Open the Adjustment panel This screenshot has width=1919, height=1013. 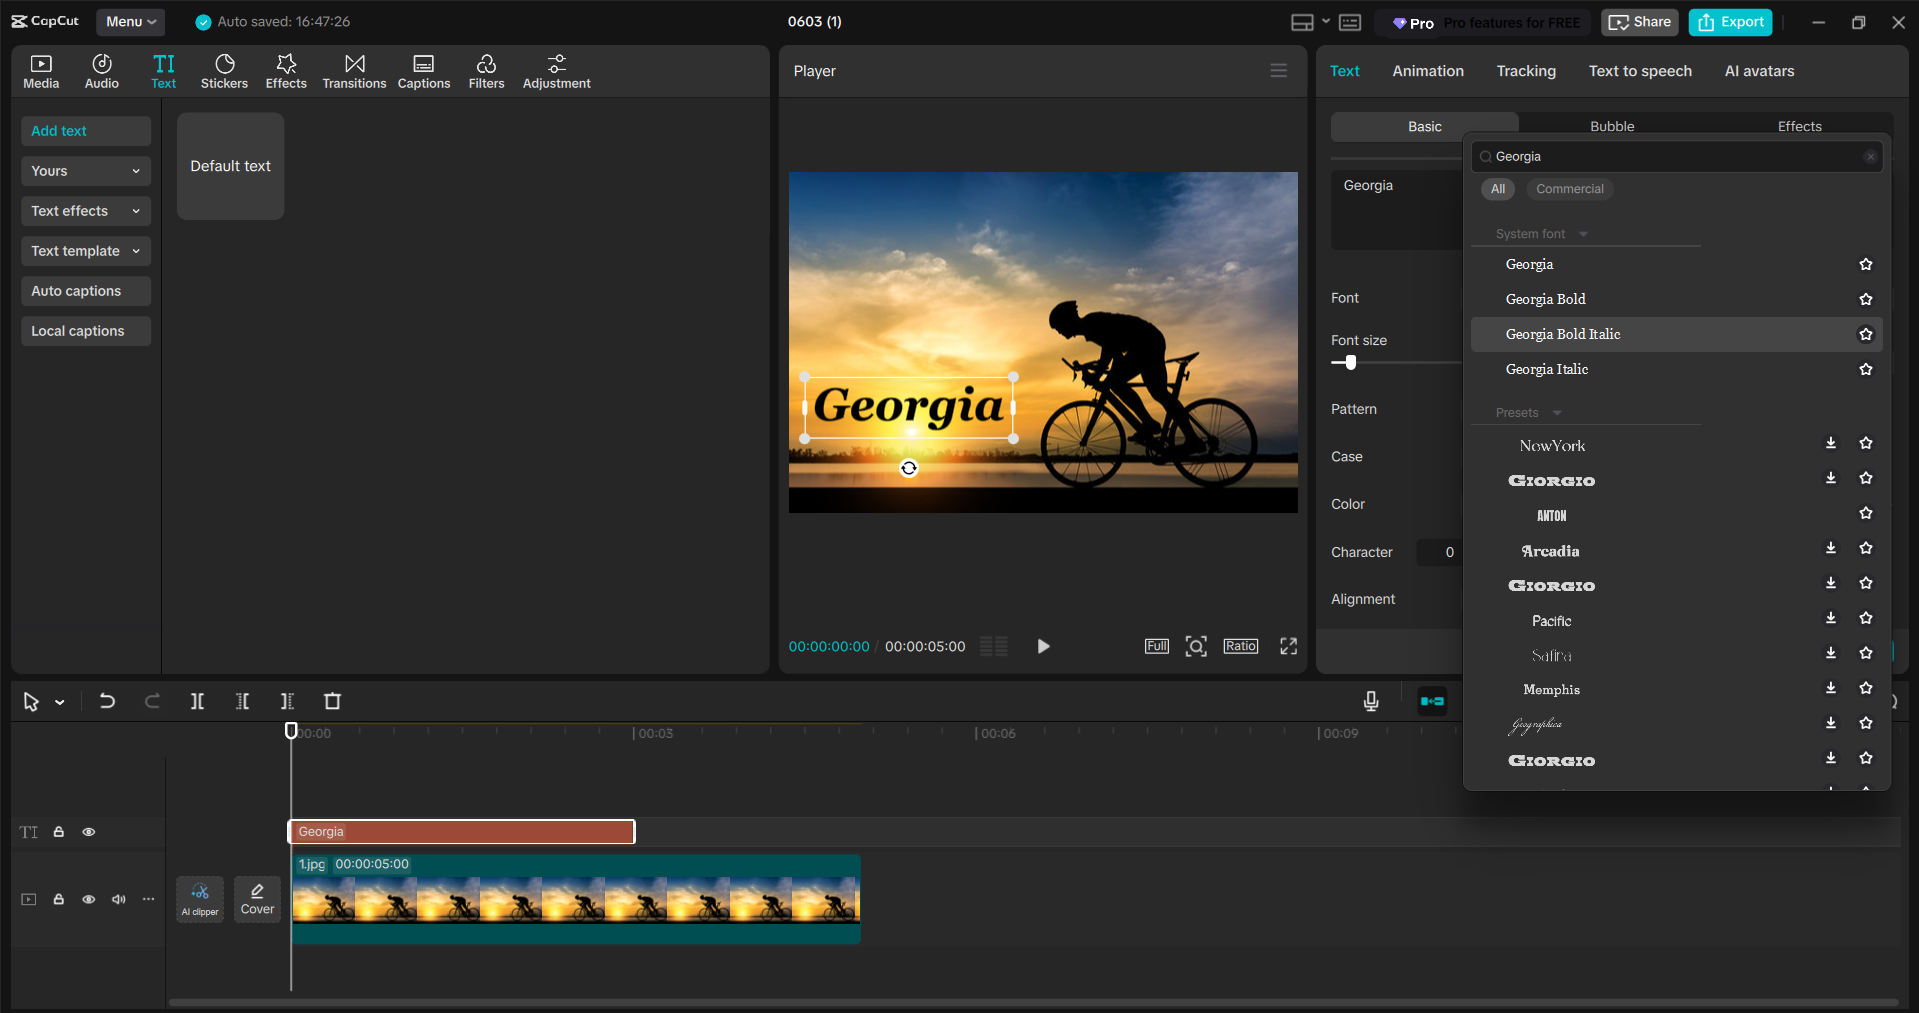click(557, 72)
